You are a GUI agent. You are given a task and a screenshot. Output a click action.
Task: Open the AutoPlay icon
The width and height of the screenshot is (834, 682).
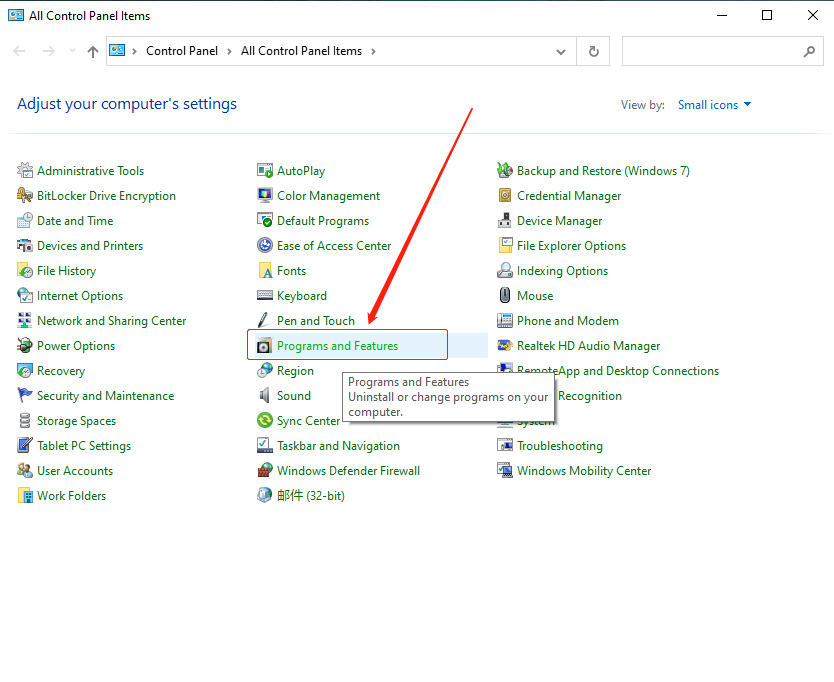264,170
